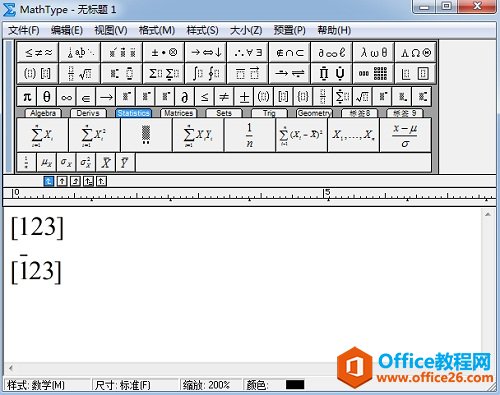500x395 pixels.
Task: Open the 样式(S) menu
Action: click(202, 30)
